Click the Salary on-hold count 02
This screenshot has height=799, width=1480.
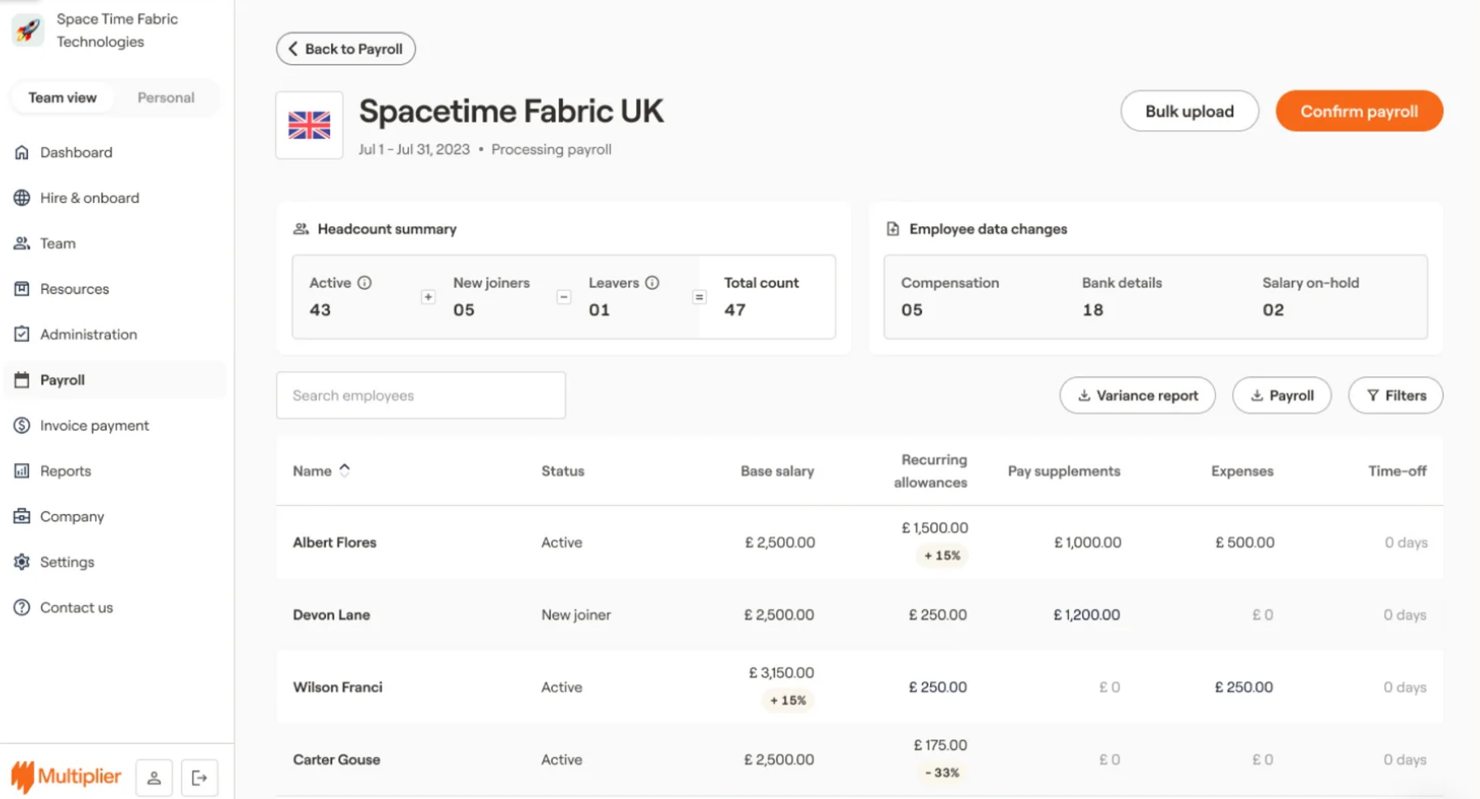1273,310
